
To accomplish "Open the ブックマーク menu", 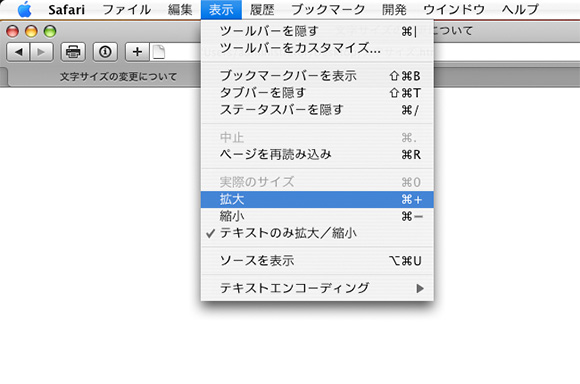I will click(328, 9).
